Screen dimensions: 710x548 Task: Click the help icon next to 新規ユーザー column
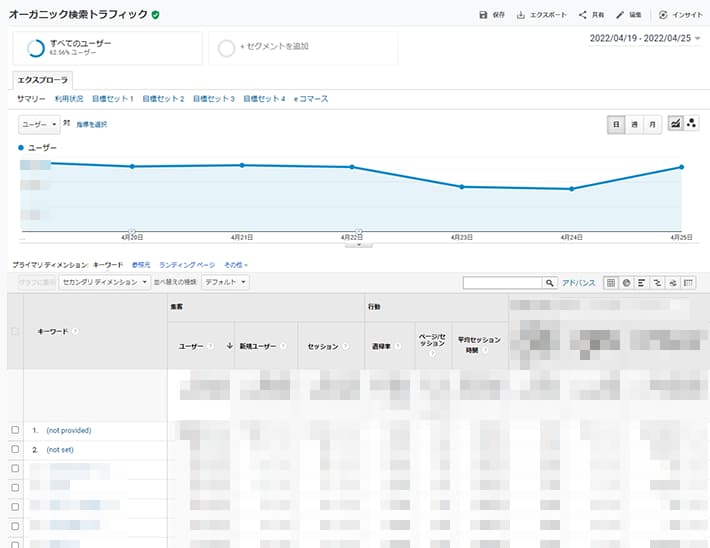[x=283, y=346]
